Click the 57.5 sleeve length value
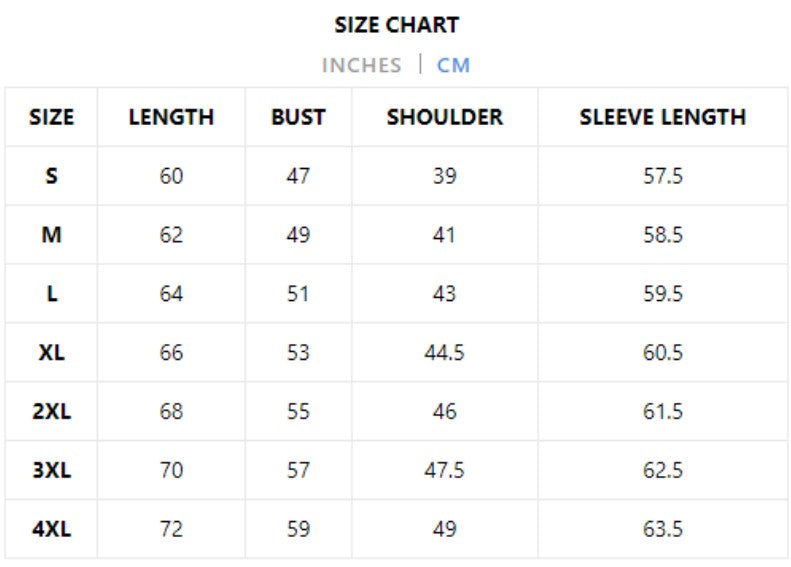Image resolution: width=791 pixels, height=567 pixels. (662, 176)
